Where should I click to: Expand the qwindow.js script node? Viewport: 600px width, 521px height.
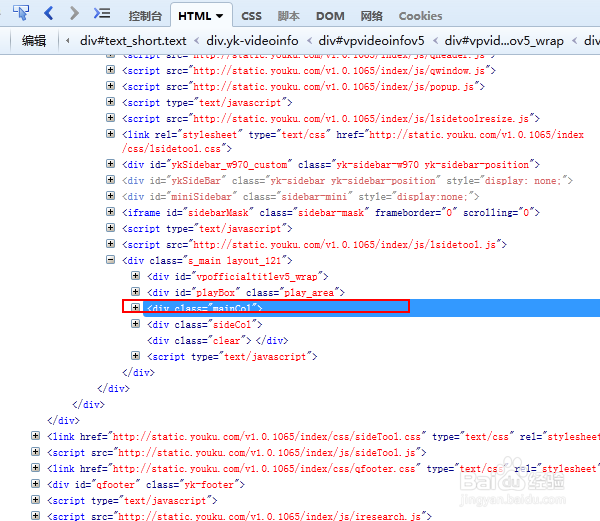(111, 70)
